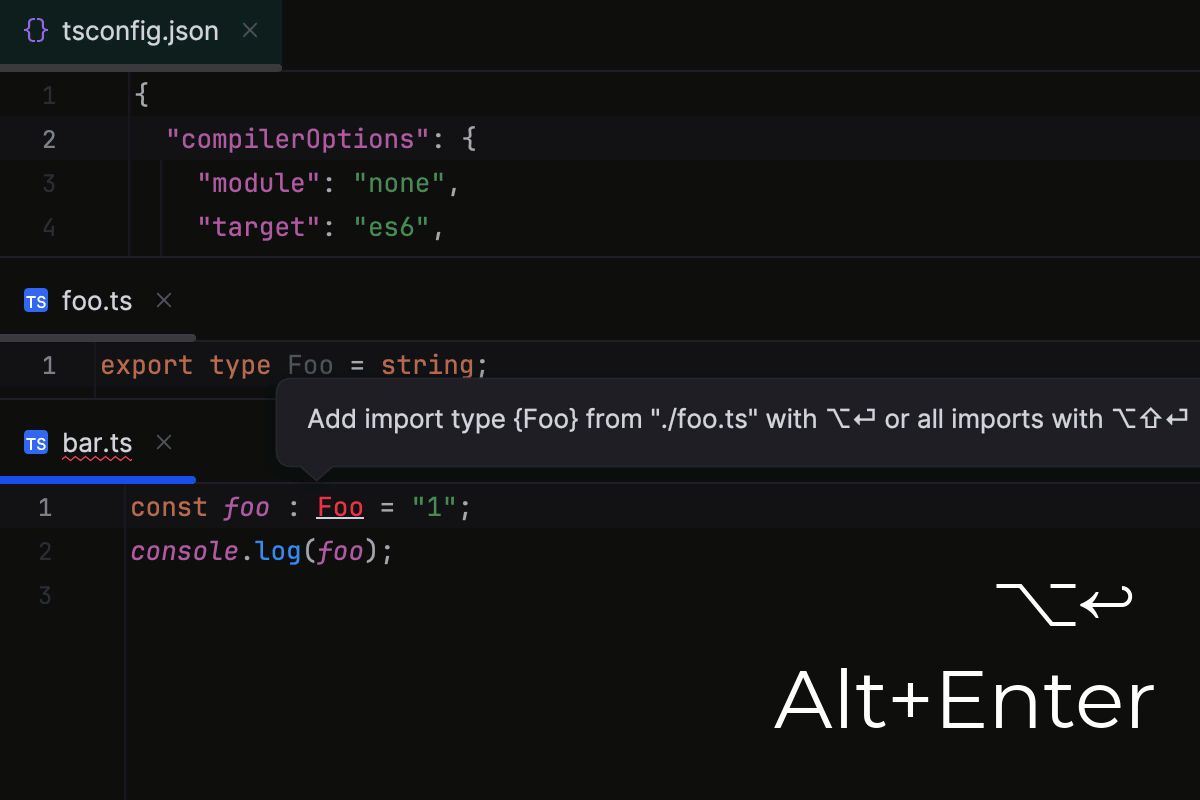
Task: Click the underlined Foo type reference
Action: 339,507
